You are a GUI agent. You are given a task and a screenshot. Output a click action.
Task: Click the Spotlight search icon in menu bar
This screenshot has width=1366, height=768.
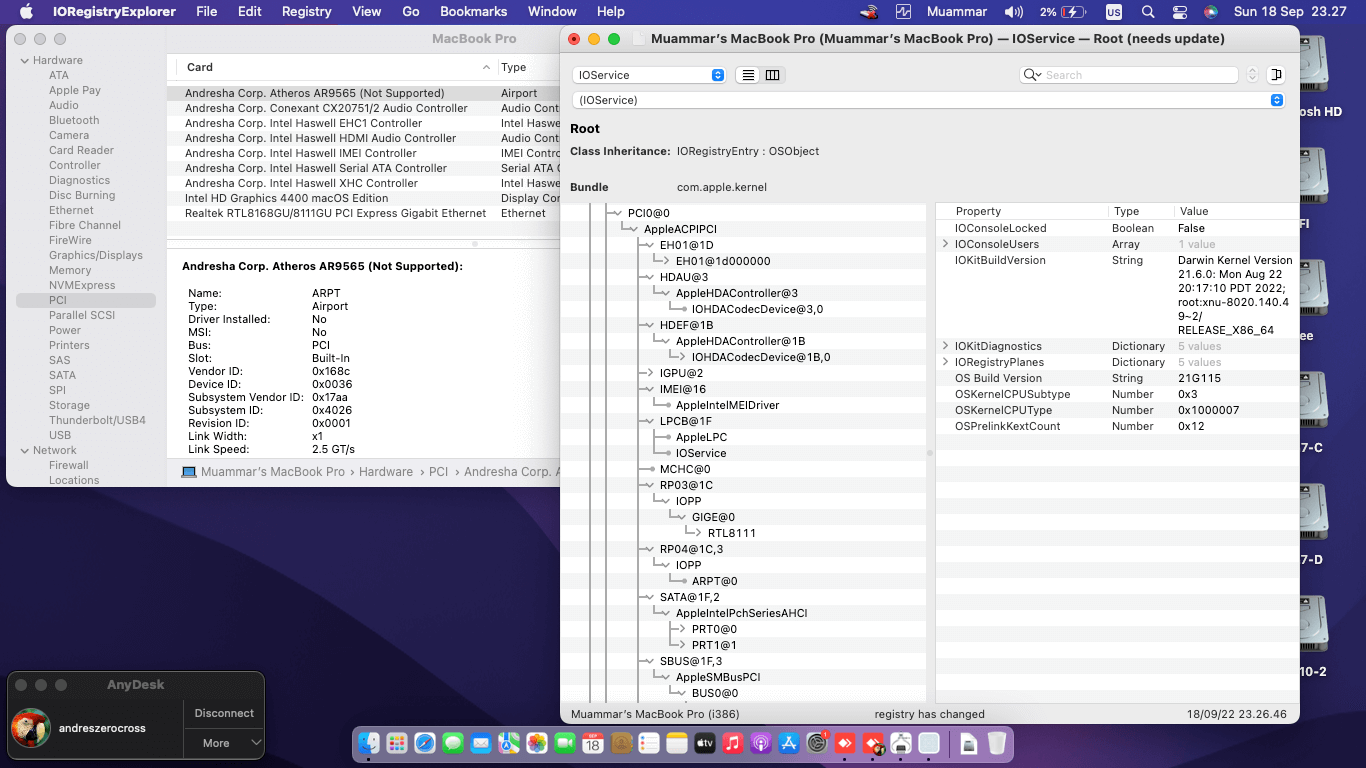coord(1148,12)
